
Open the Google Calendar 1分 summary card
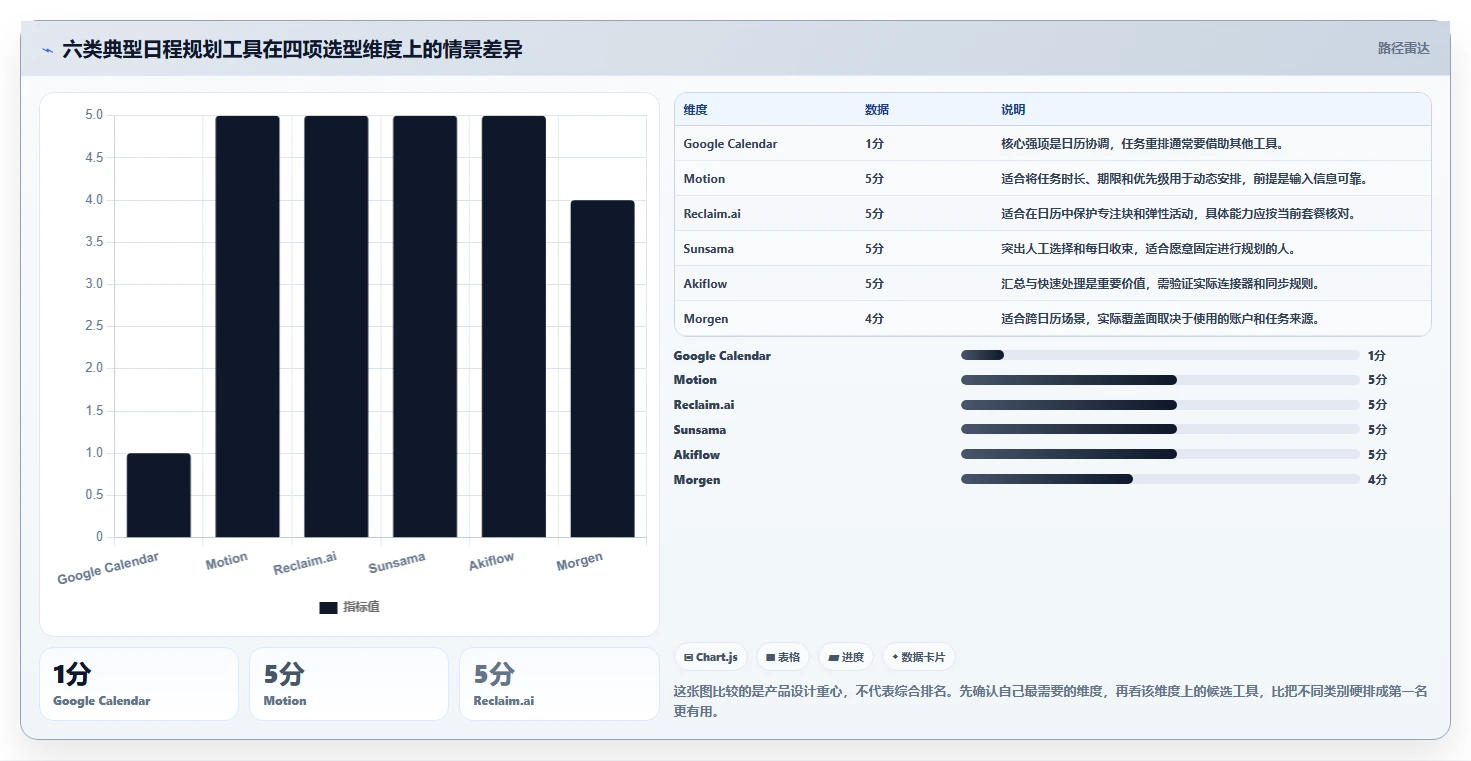139,684
